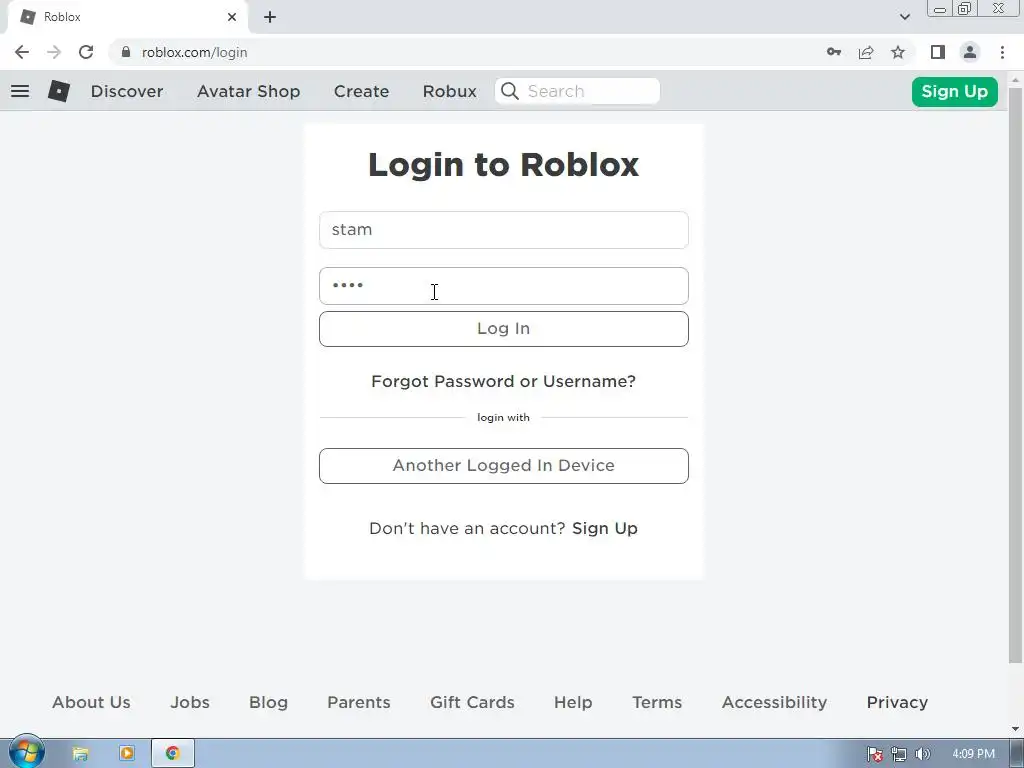
Task: Open Terms footer link
Action: [x=657, y=703]
